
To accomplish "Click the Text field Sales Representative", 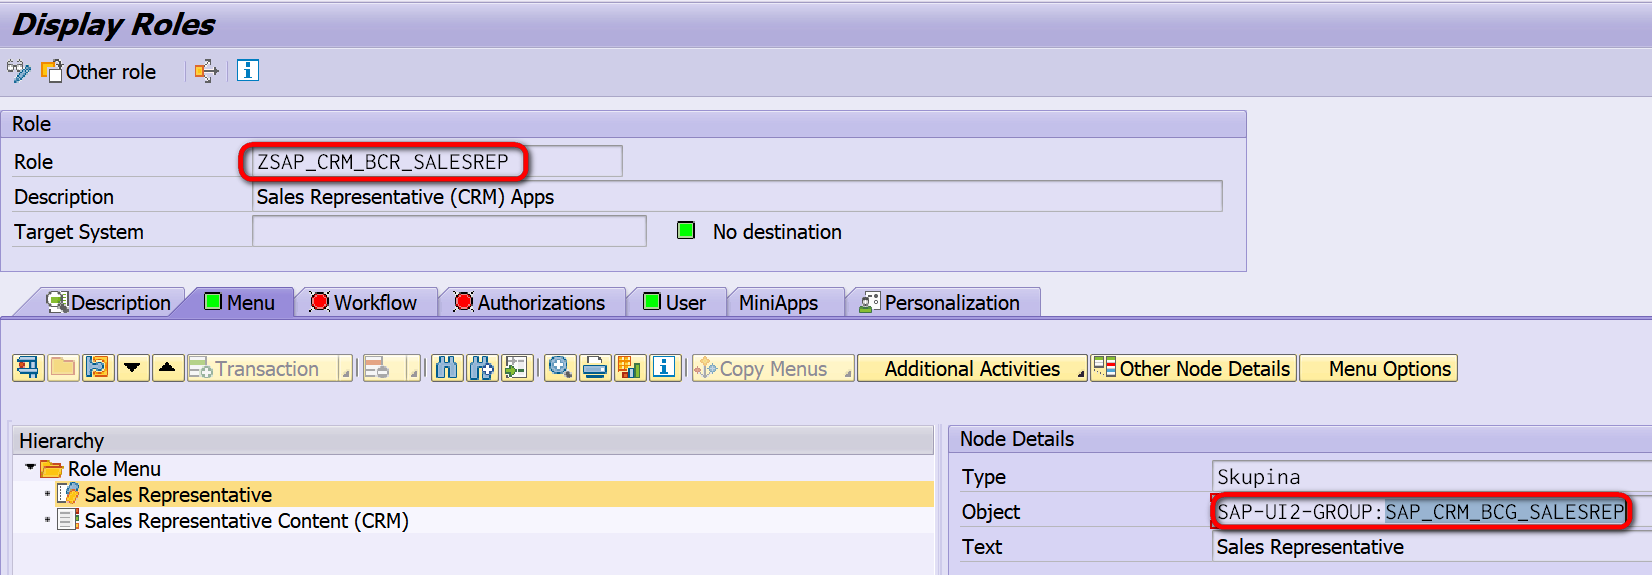I will point(1432,546).
